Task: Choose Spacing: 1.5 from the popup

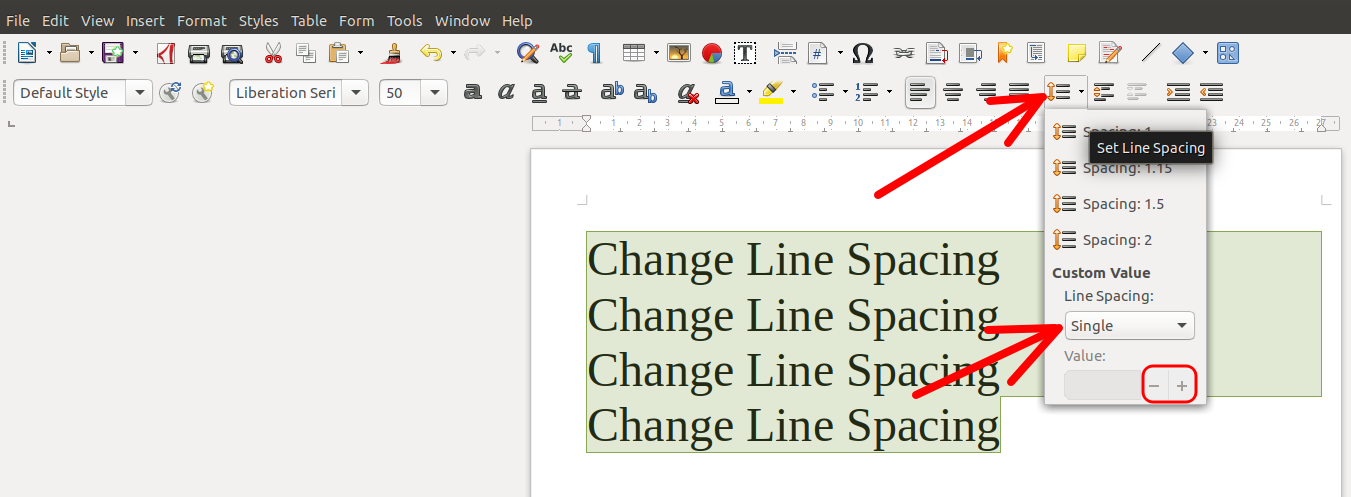Action: click(x=1125, y=204)
